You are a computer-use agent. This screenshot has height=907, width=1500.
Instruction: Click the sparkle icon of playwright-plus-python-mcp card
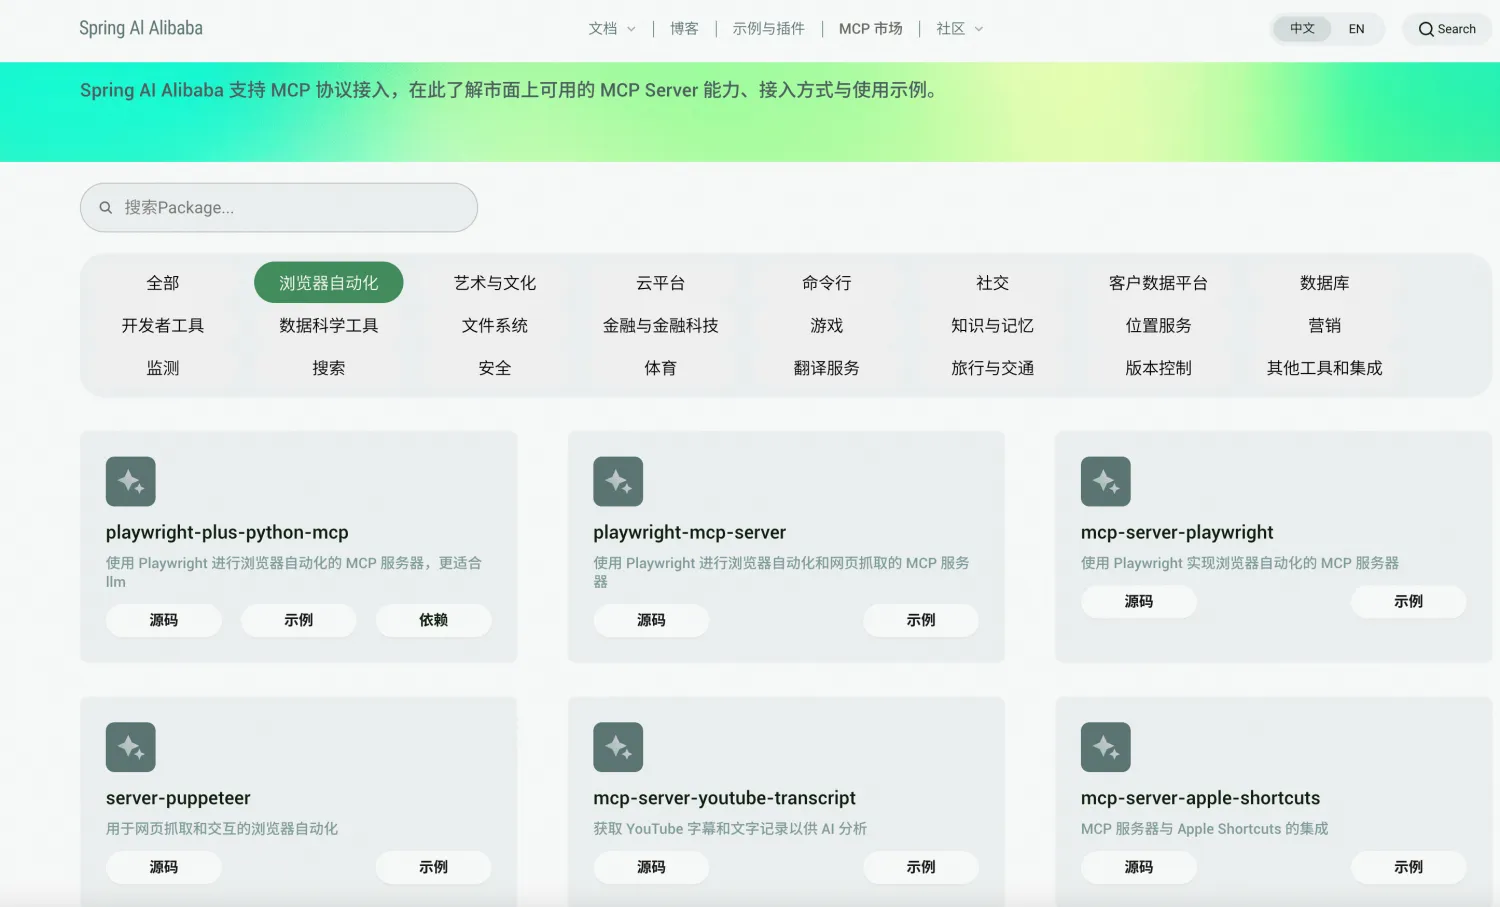tap(131, 482)
